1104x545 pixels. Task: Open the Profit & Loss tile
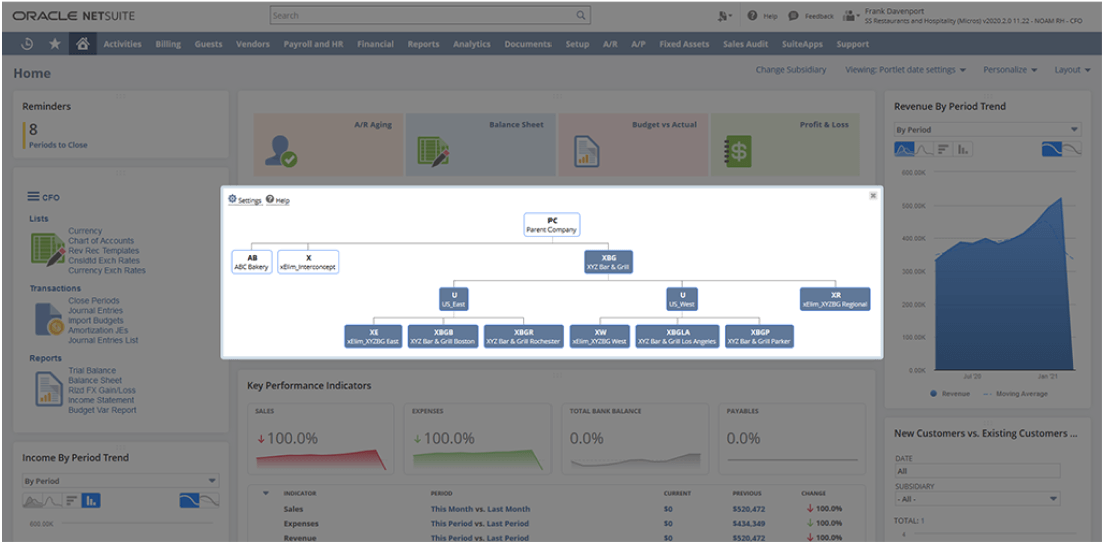785,144
